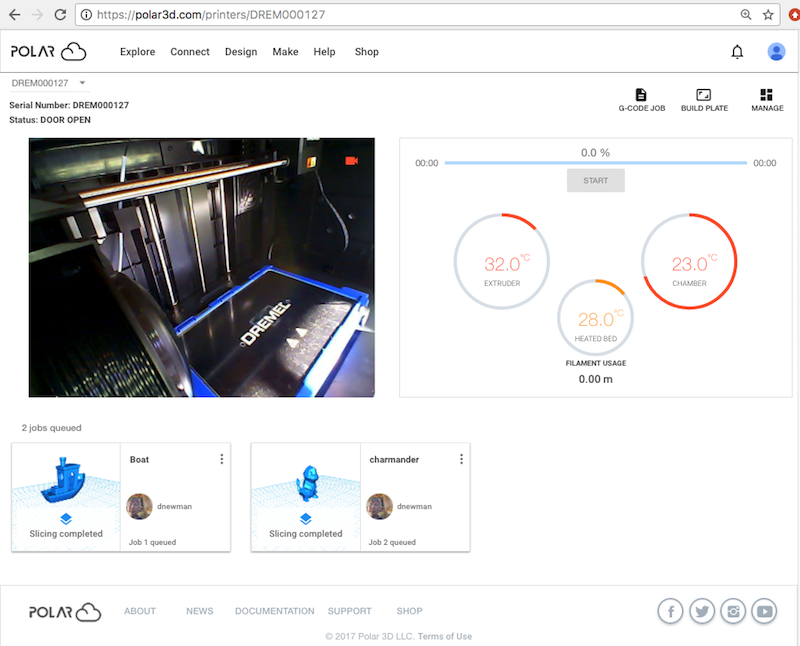
Task: Visit the YouTube channel icon
Action: pyautogui.click(x=764, y=611)
